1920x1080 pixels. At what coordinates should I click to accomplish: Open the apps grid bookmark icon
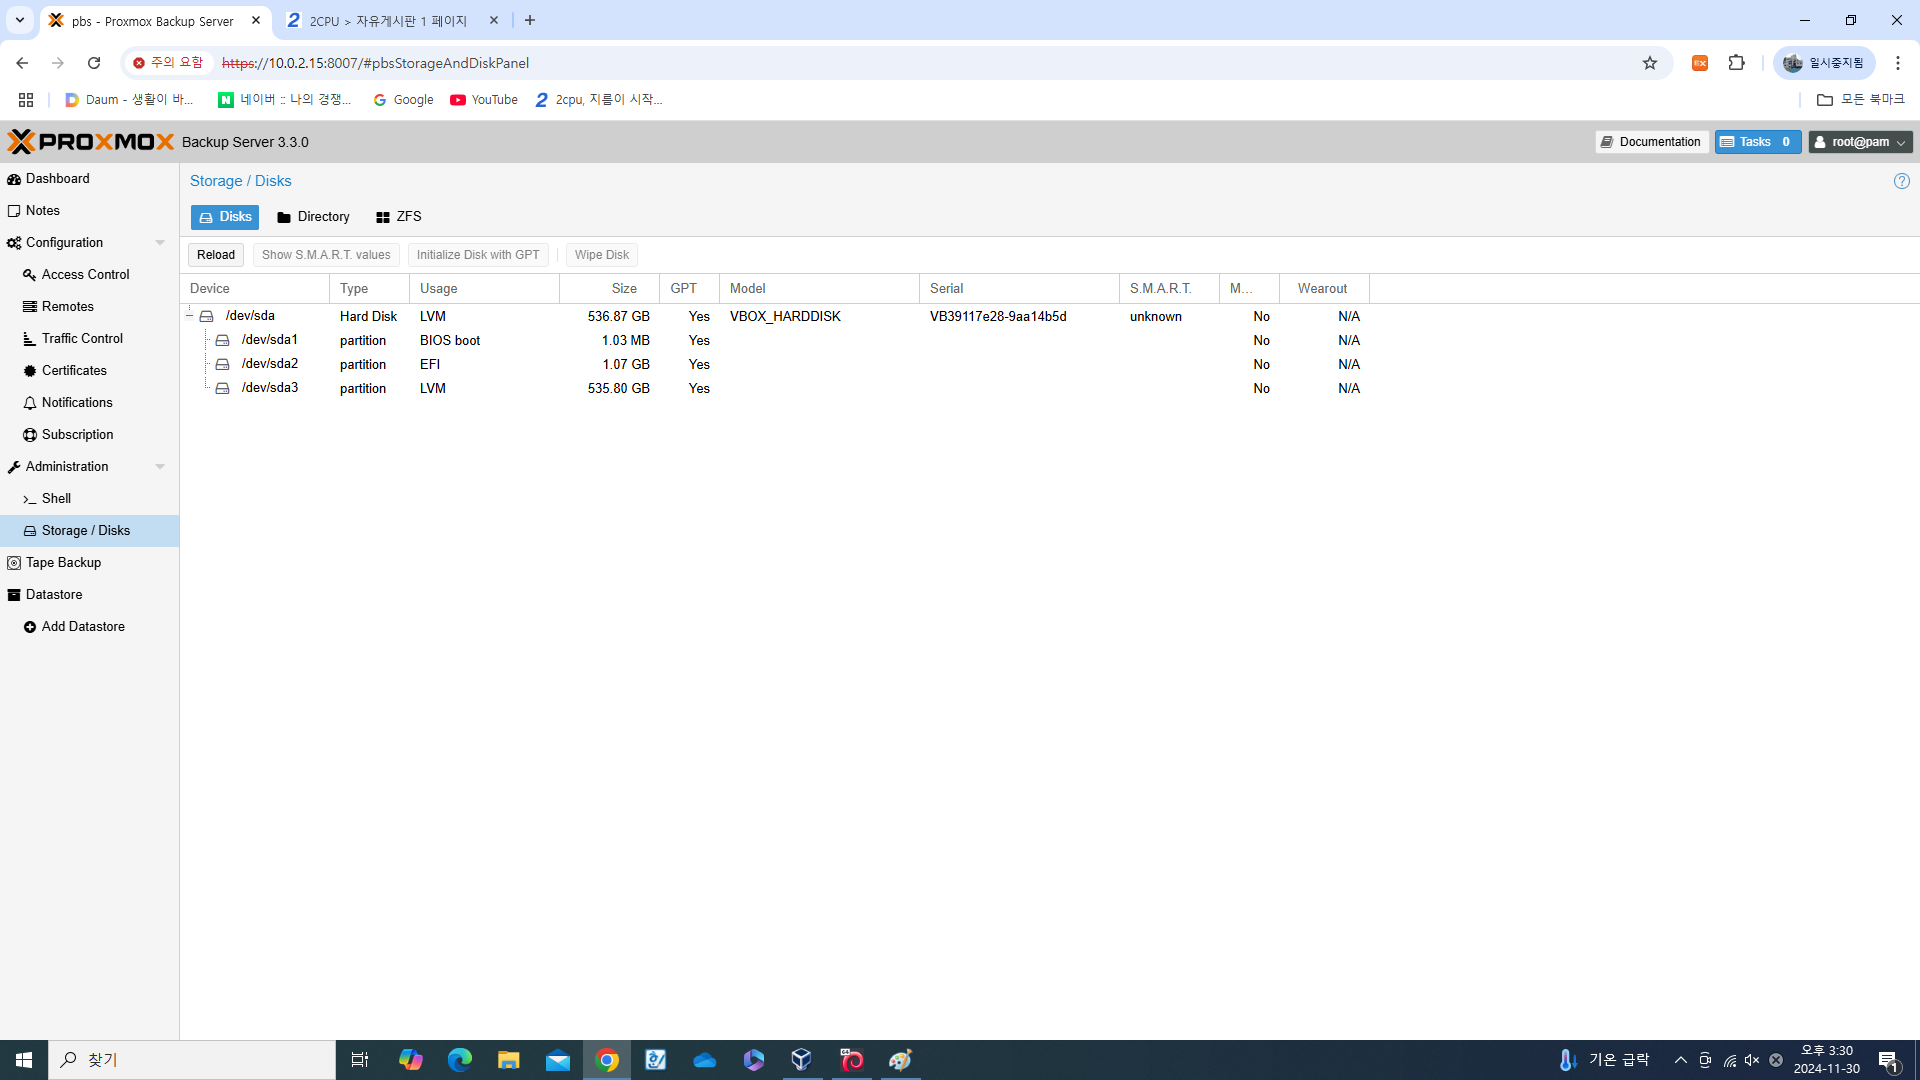click(x=26, y=100)
